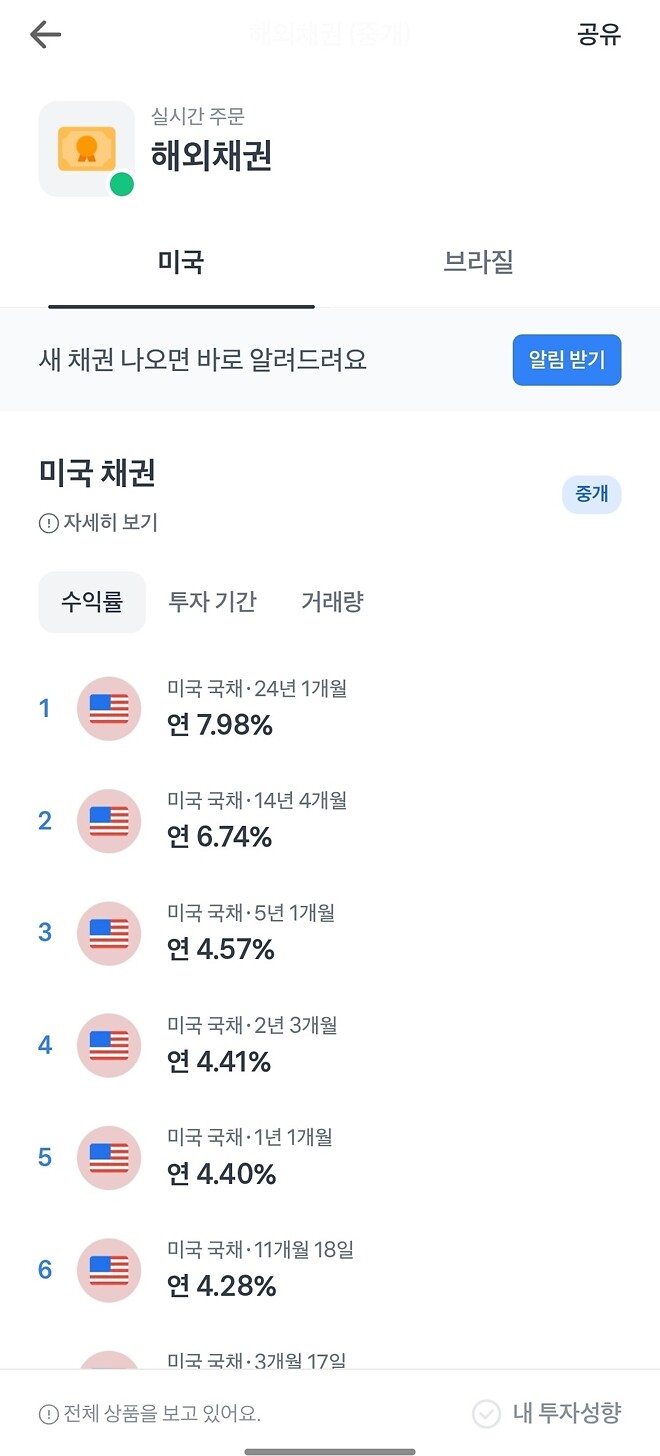
Task: Click the 공유 share option
Action: click(x=601, y=34)
